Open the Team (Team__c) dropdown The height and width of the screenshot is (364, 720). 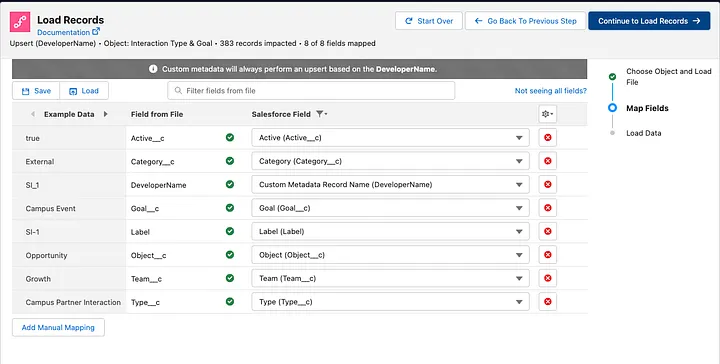[390, 278]
